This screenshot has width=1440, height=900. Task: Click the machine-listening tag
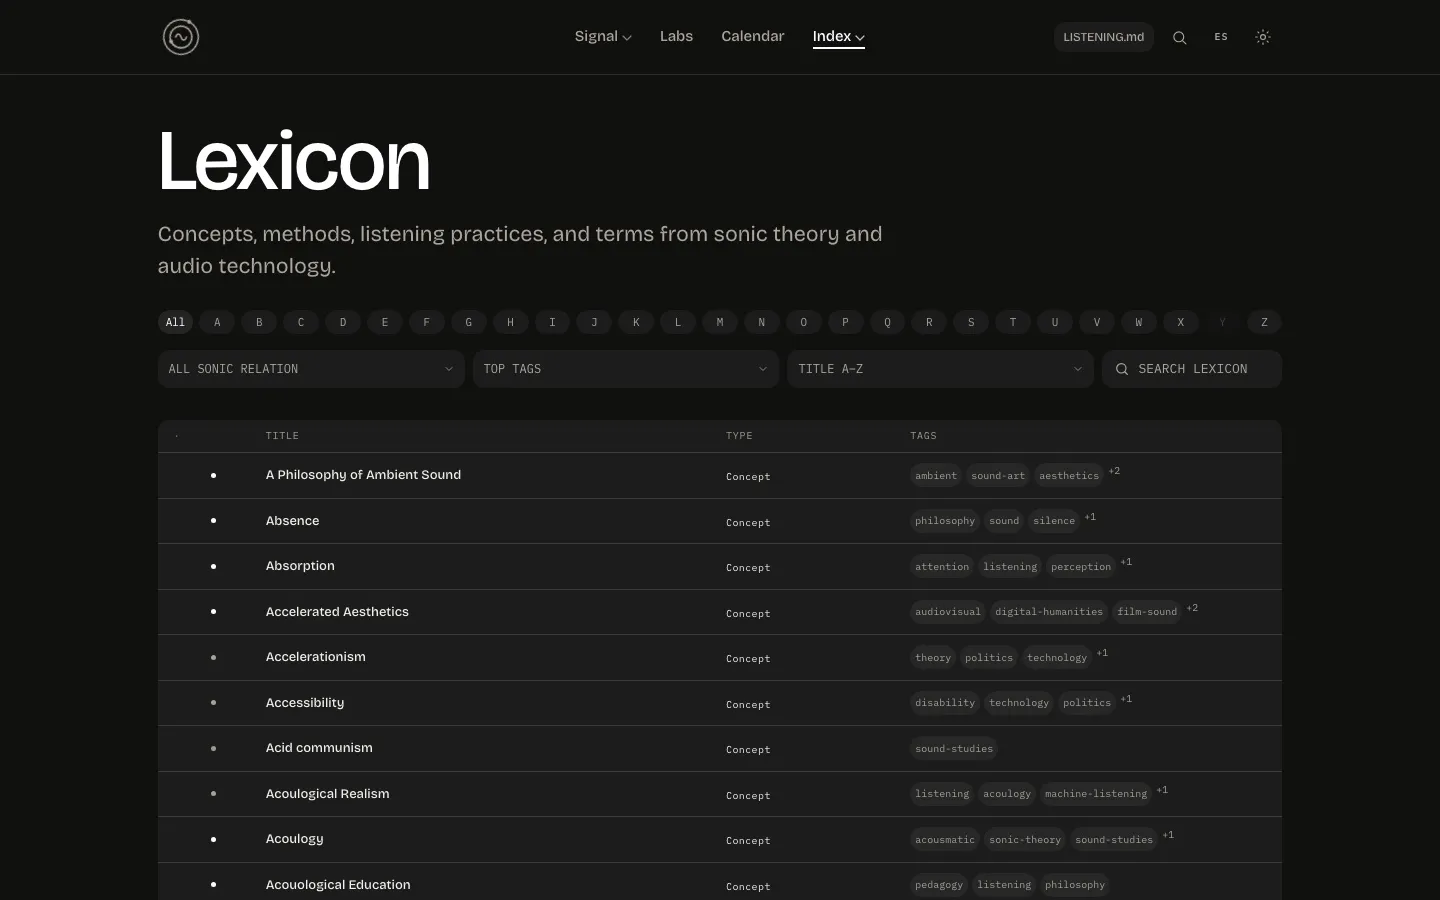(1096, 794)
